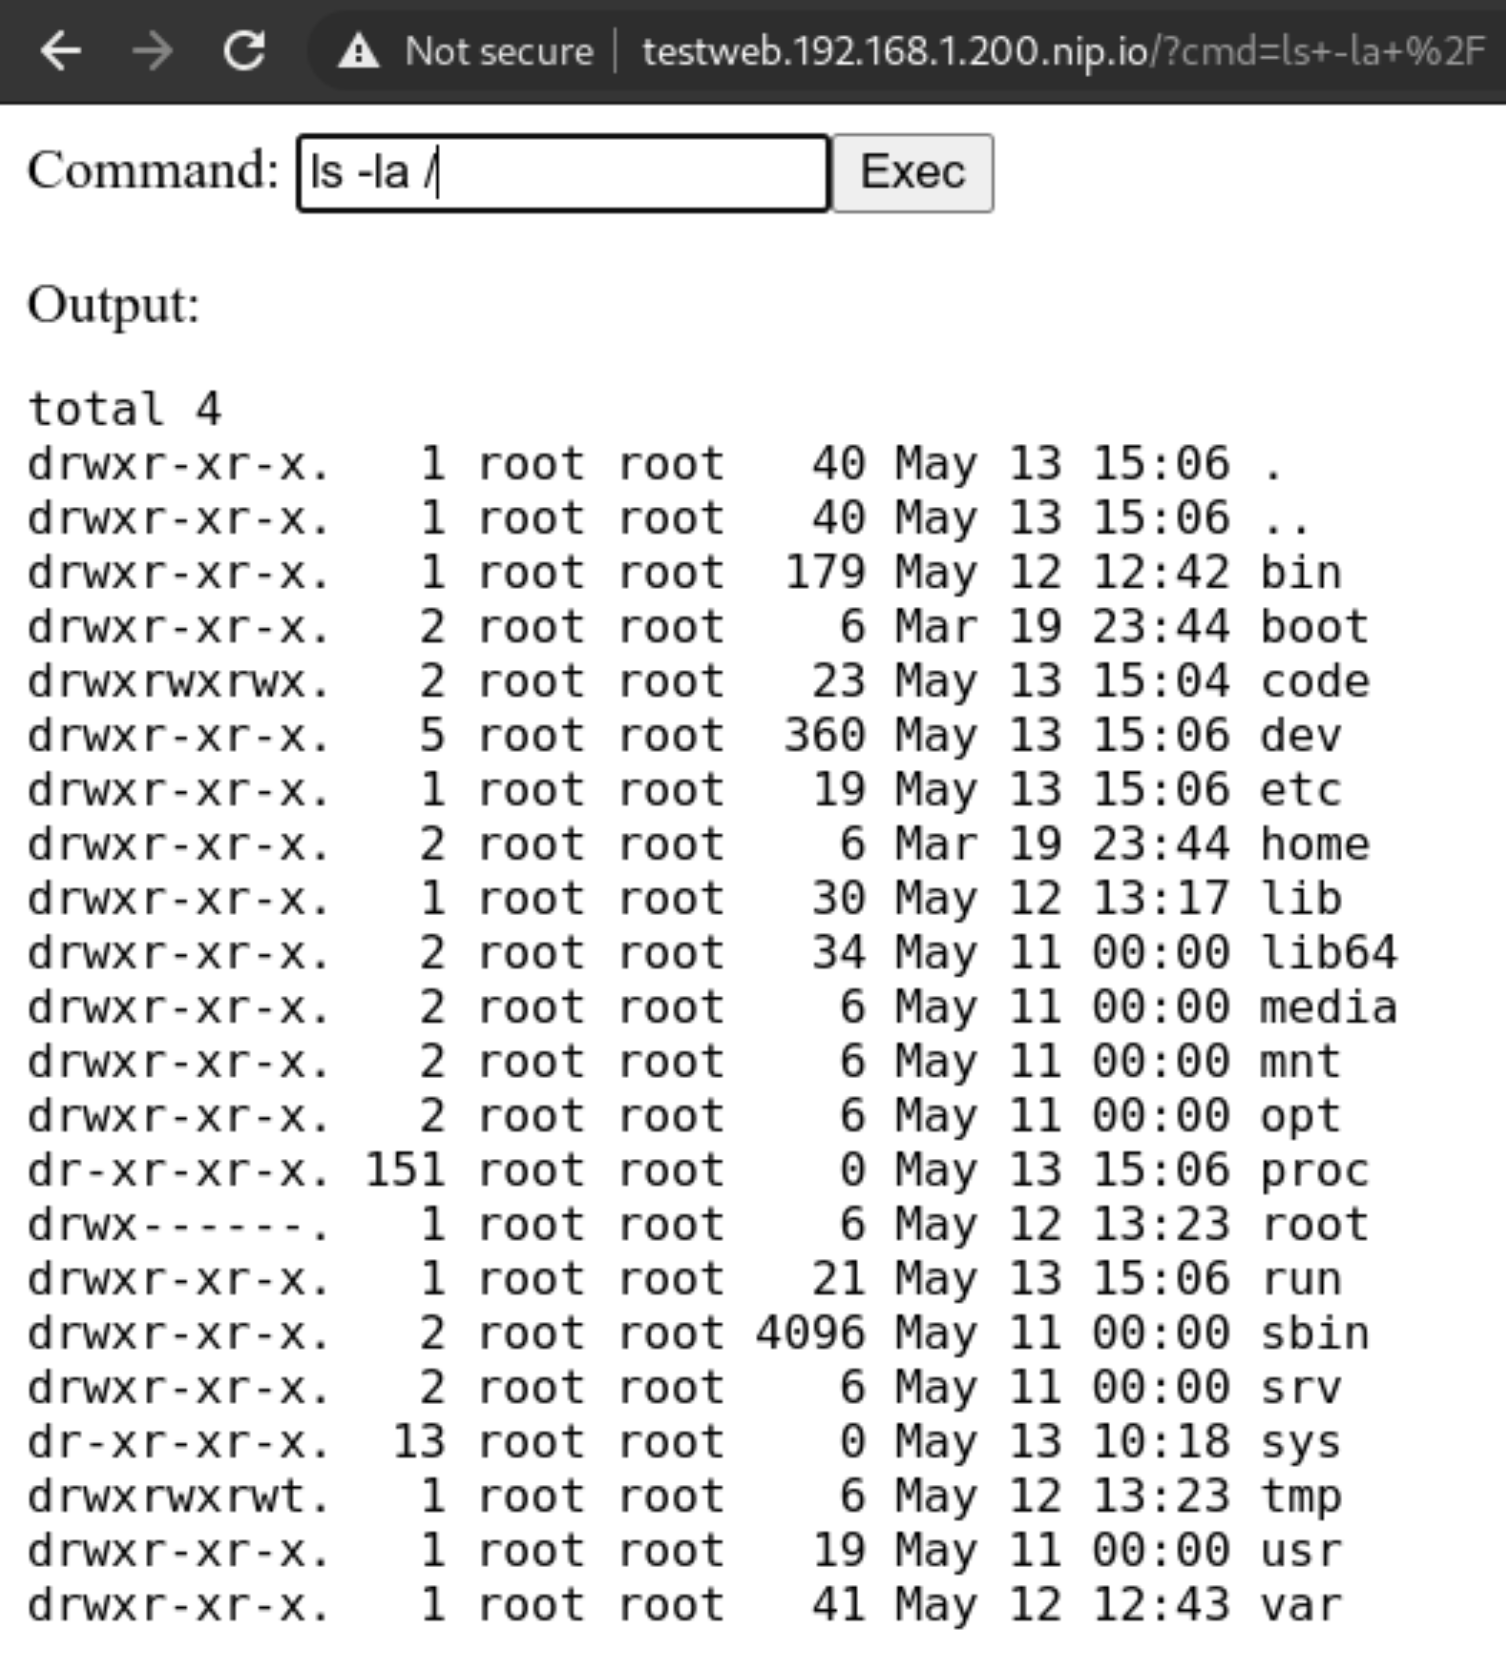
Task: Click the 'root' directory name in last column
Action: click(1314, 1224)
